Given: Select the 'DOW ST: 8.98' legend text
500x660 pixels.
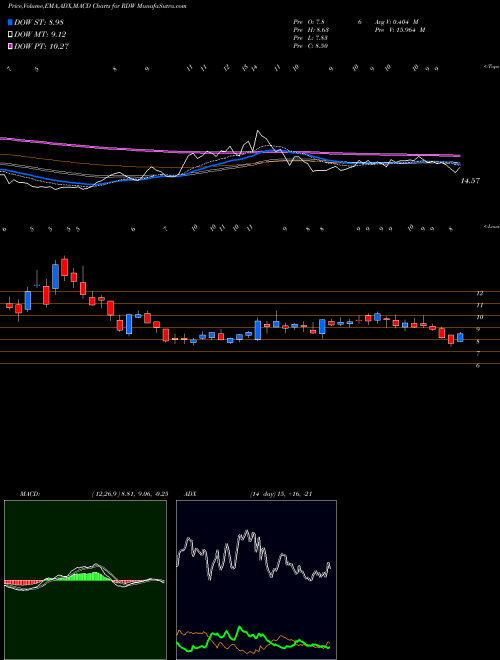Looking at the screenshot, I should pos(39,22).
